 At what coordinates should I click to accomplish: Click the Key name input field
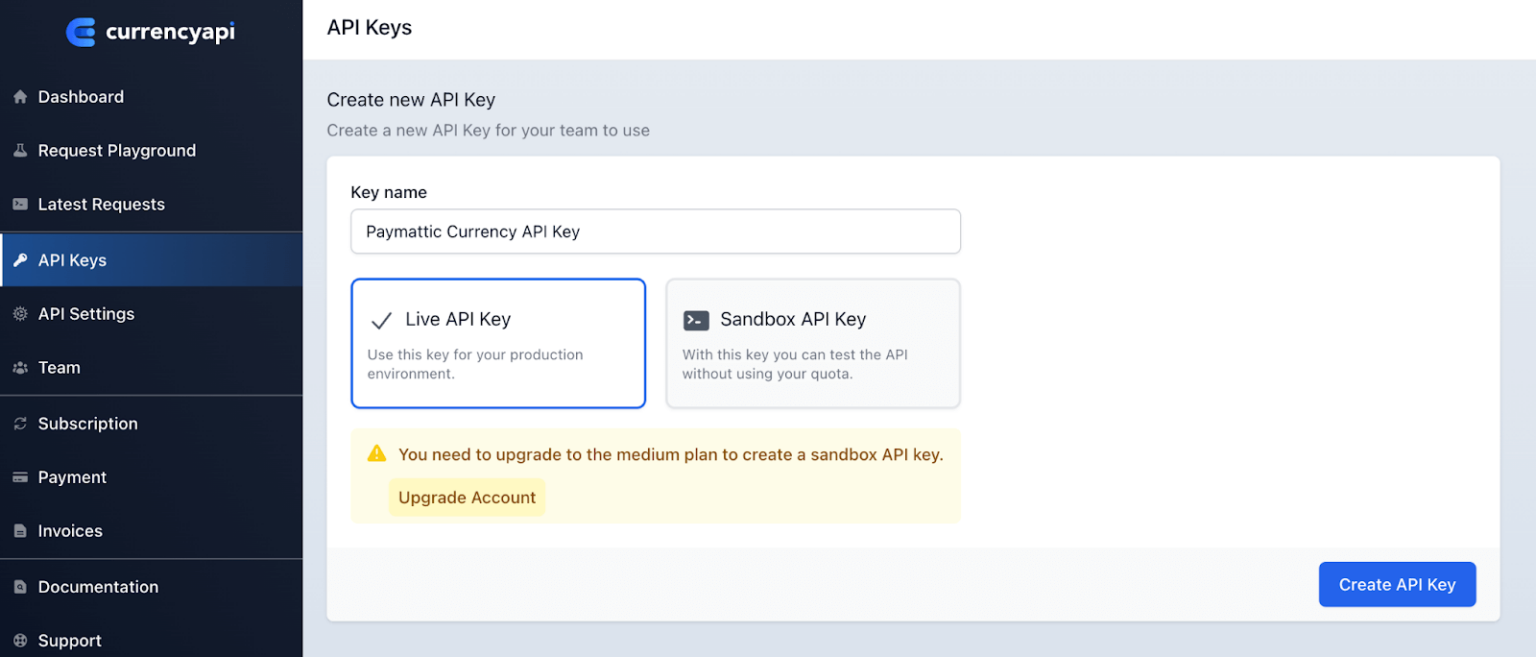coord(655,231)
